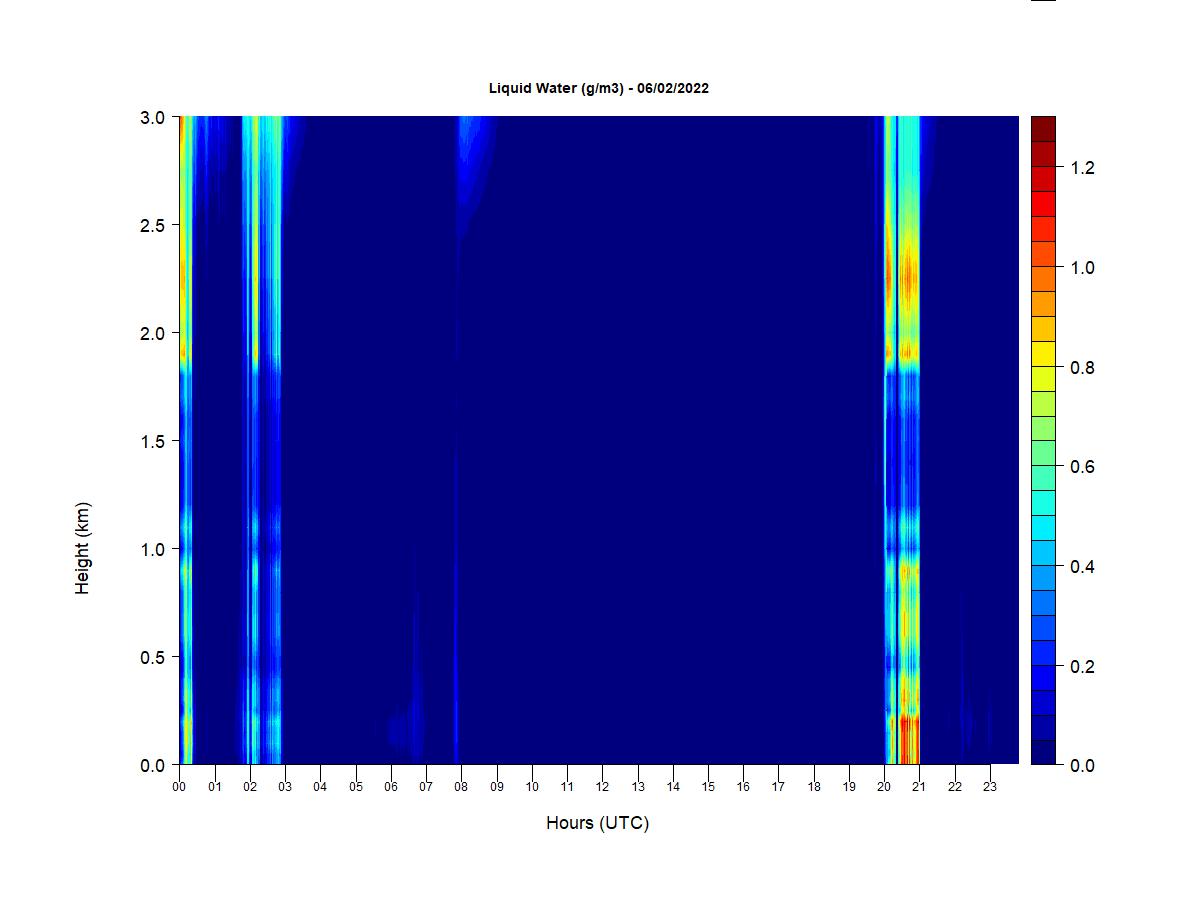Click the 0.5 height axis tick label
1200x900 pixels.
click(153, 657)
